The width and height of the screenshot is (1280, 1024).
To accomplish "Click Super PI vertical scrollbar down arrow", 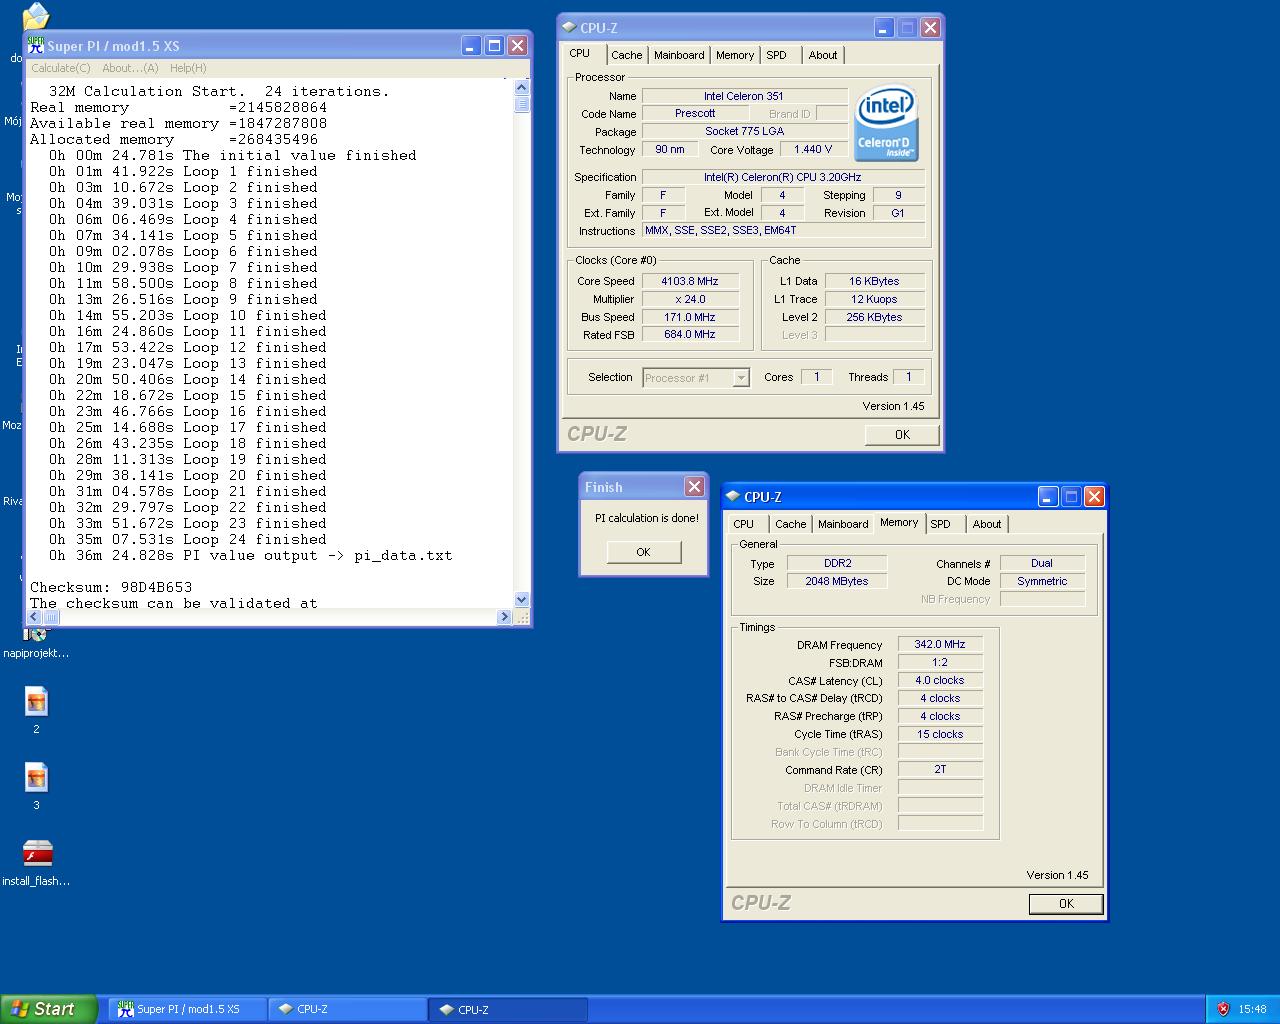I will [521, 600].
